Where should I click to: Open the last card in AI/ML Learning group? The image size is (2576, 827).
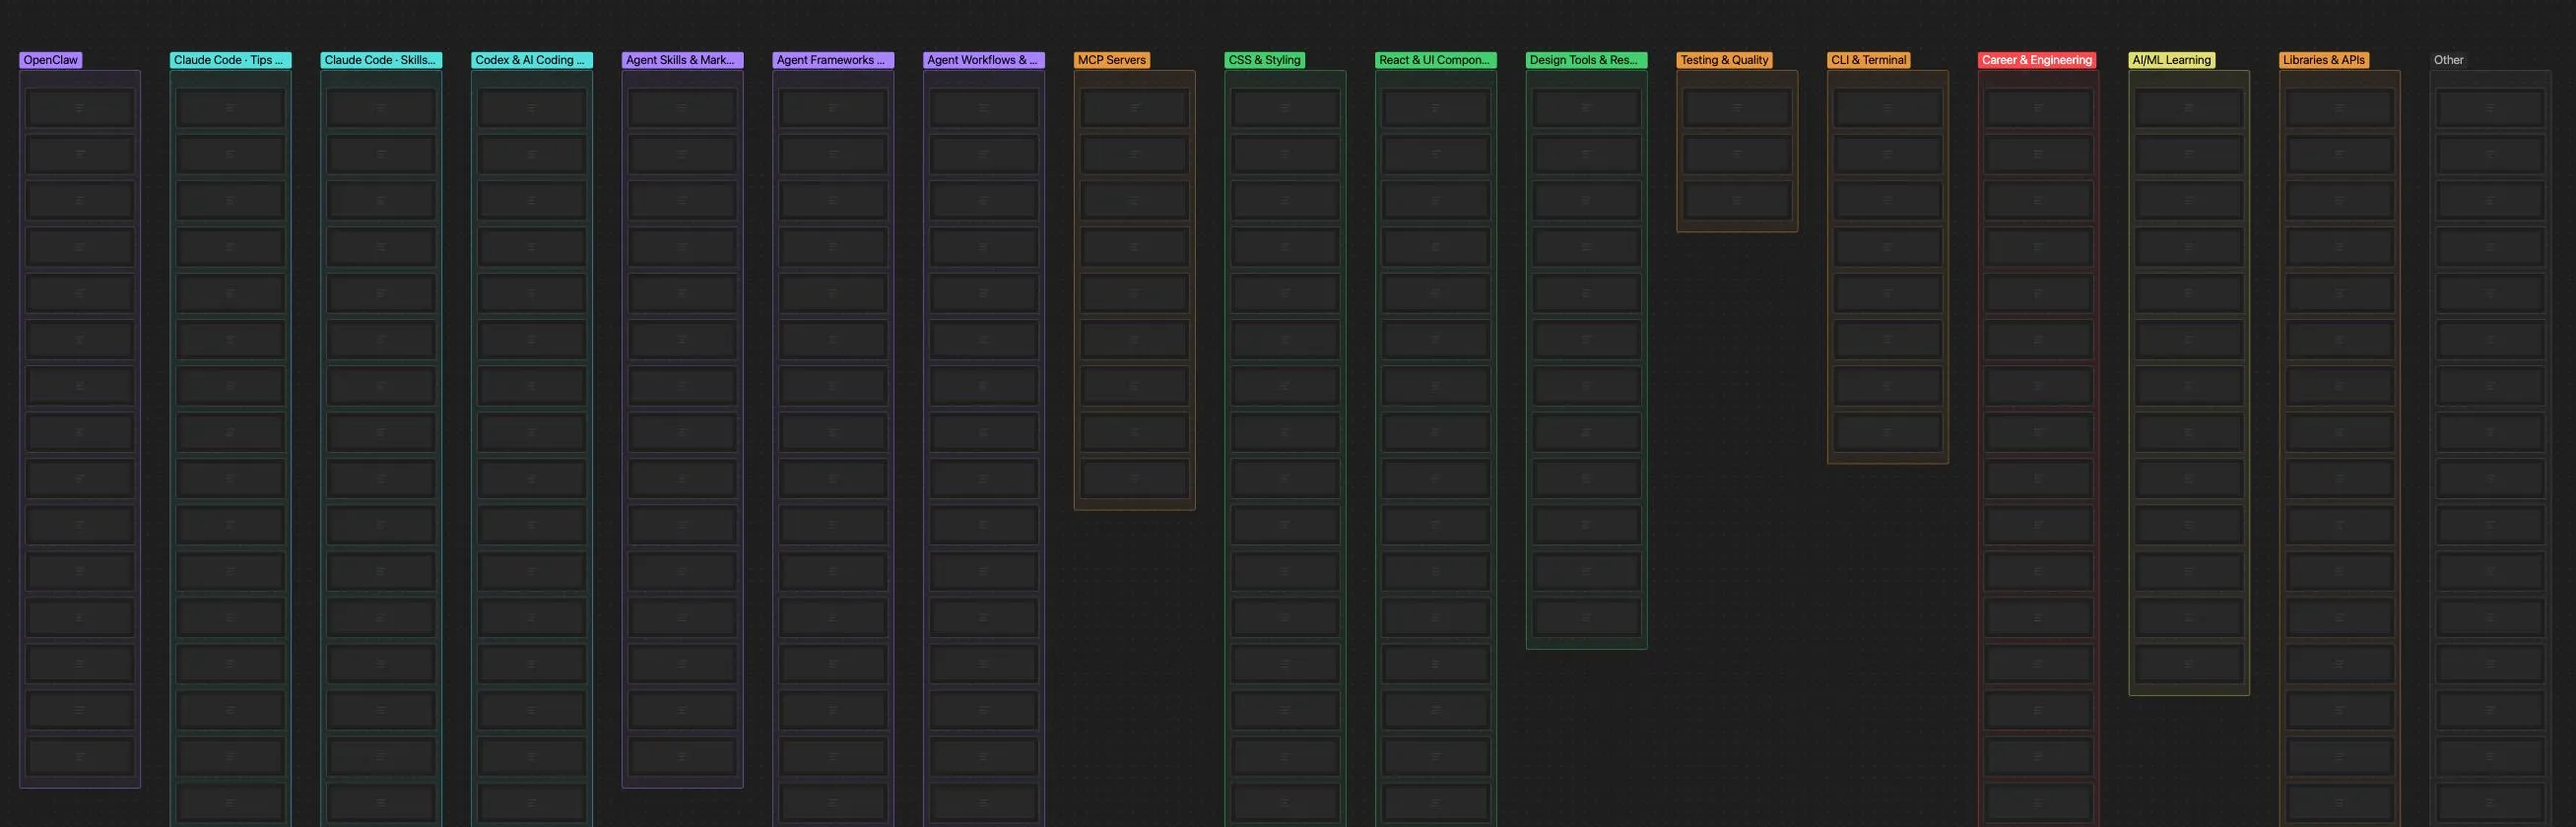2189,665
